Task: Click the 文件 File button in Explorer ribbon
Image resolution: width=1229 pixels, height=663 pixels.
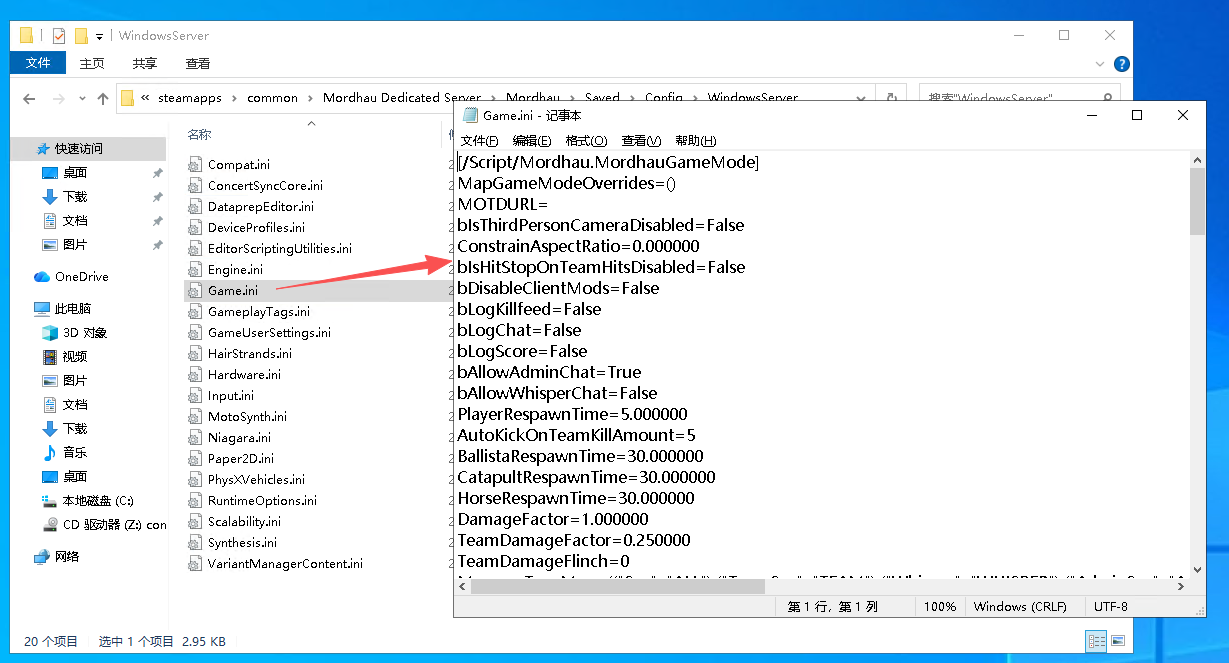Action: pos(38,63)
